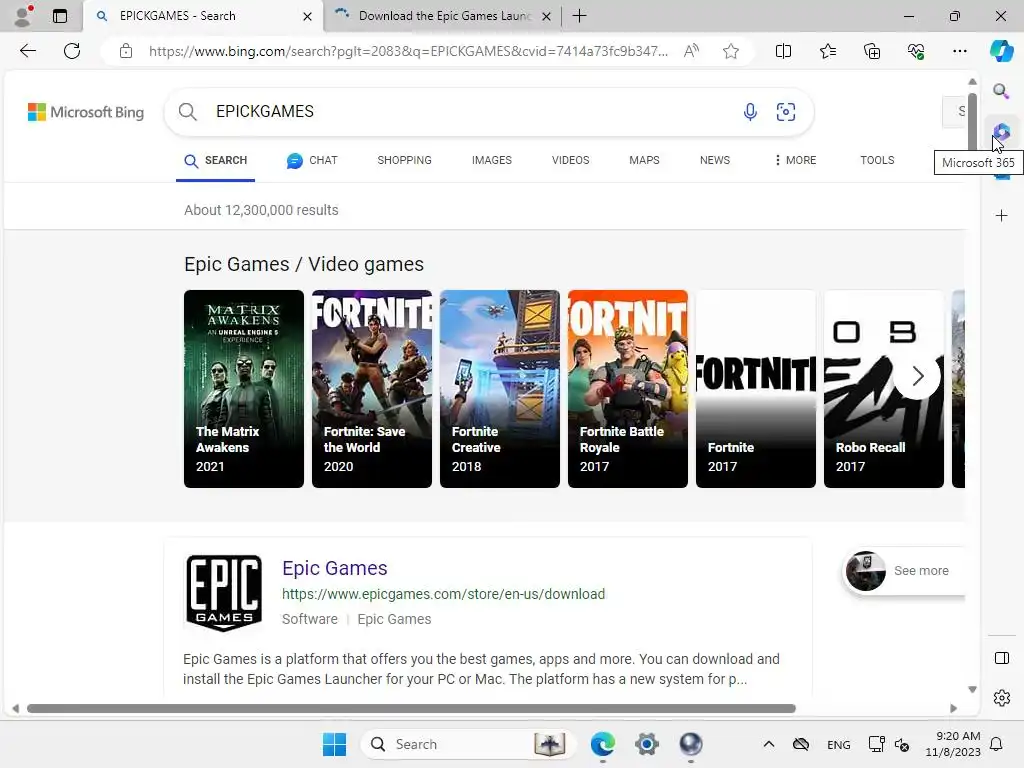
Task: Open the MAPS results tab
Action: click(644, 160)
